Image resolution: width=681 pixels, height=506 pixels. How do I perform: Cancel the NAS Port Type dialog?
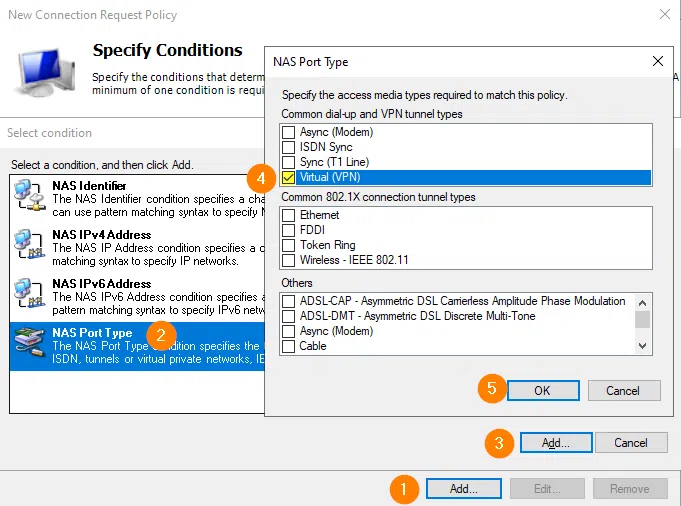(x=624, y=390)
